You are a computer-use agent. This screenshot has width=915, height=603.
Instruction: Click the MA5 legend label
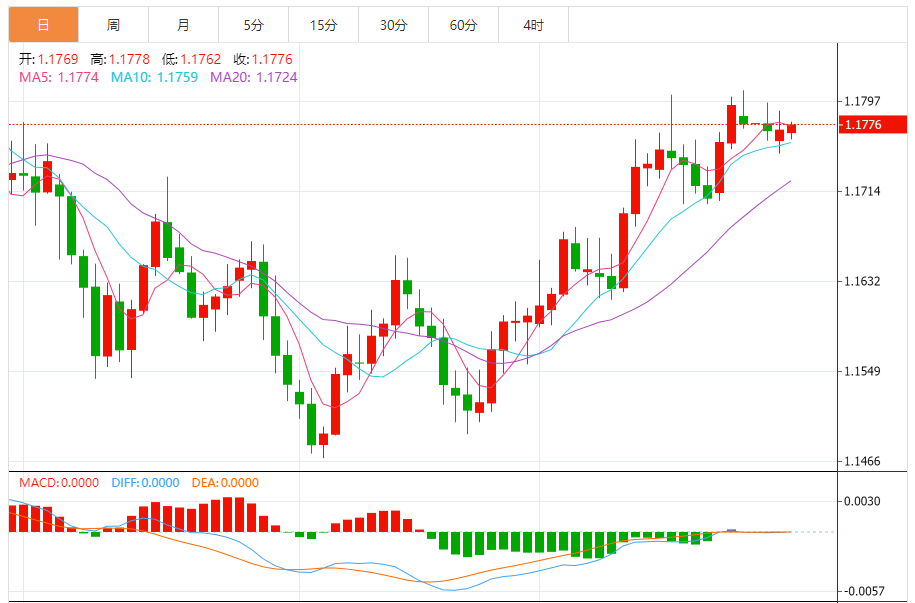coord(58,77)
